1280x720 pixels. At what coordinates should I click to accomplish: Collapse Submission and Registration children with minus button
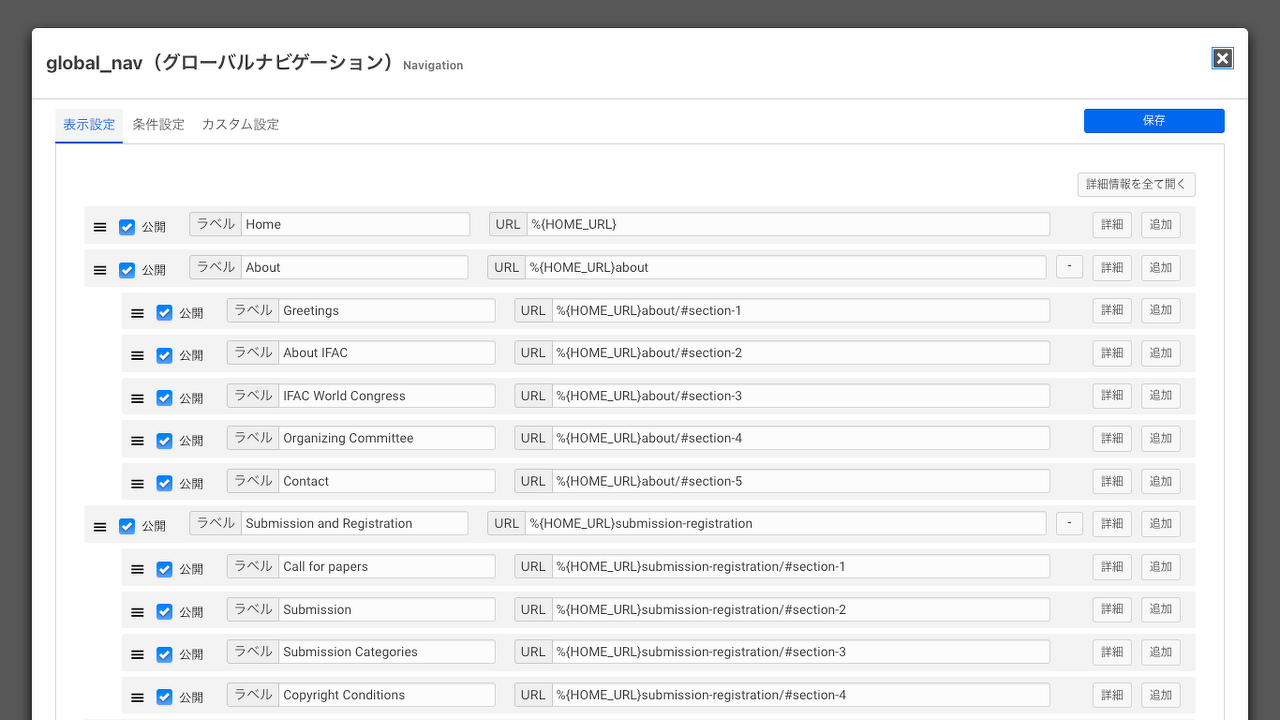click(x=1069, y=523)
